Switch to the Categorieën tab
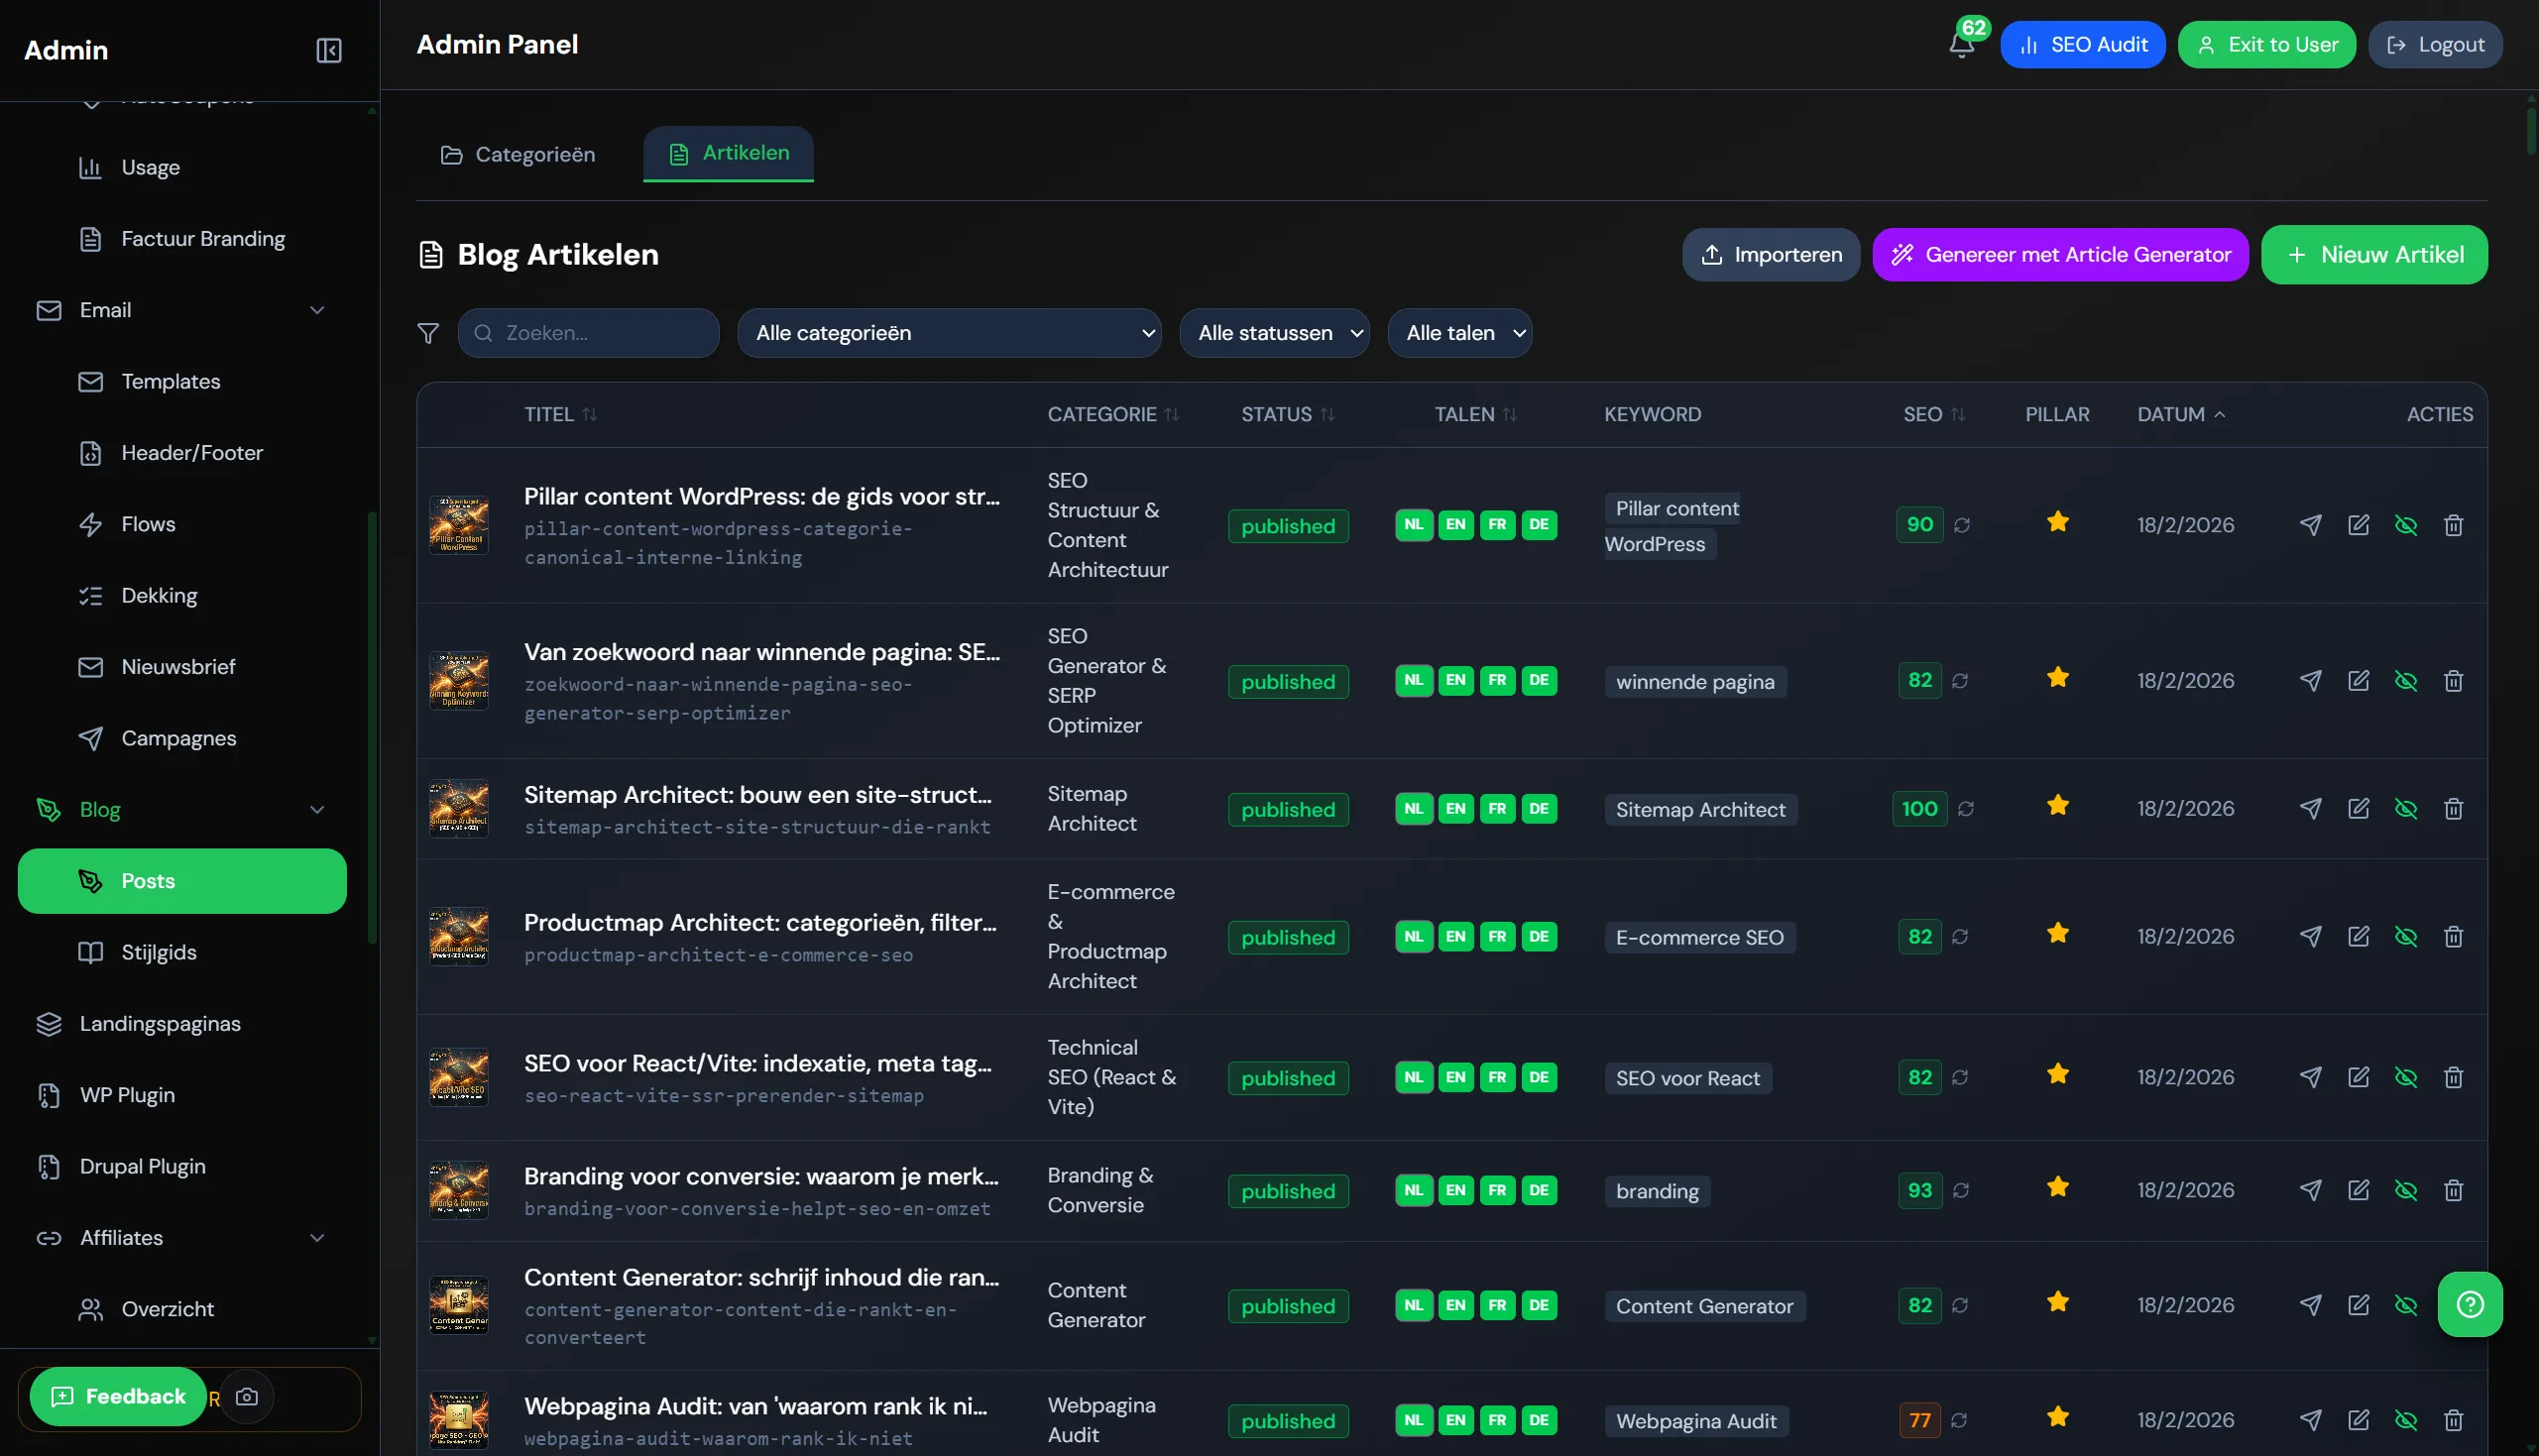2539x1456 pixels. pyautogui.click(x=518, y=155)
